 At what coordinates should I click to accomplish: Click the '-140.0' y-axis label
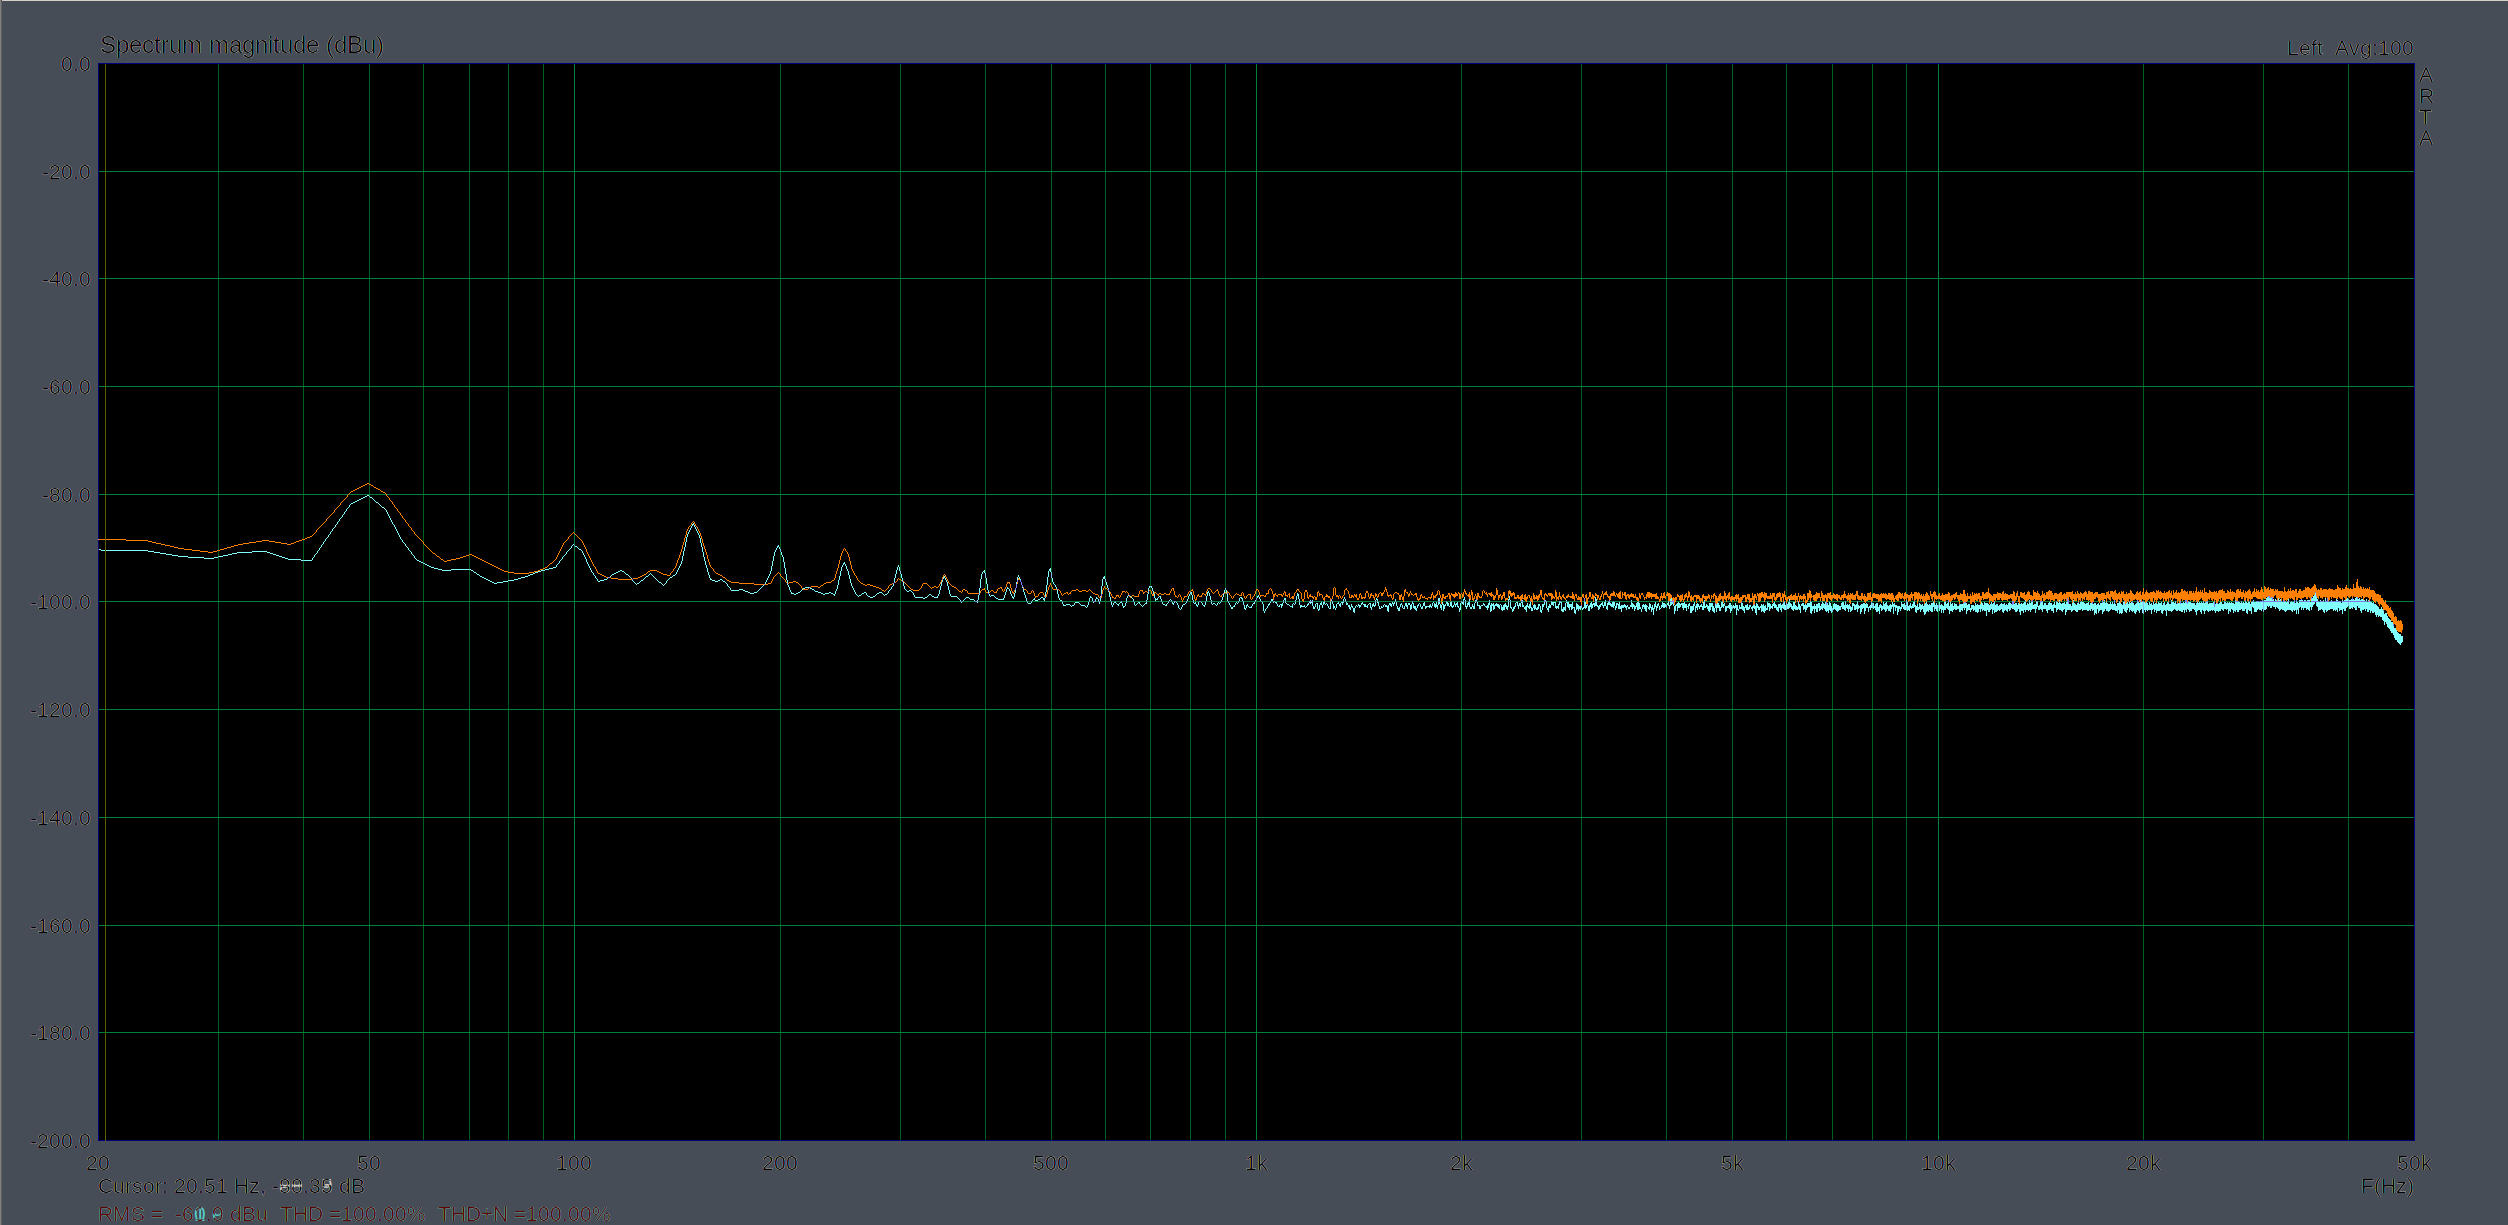pyautogui.click(x=61, y=818)
